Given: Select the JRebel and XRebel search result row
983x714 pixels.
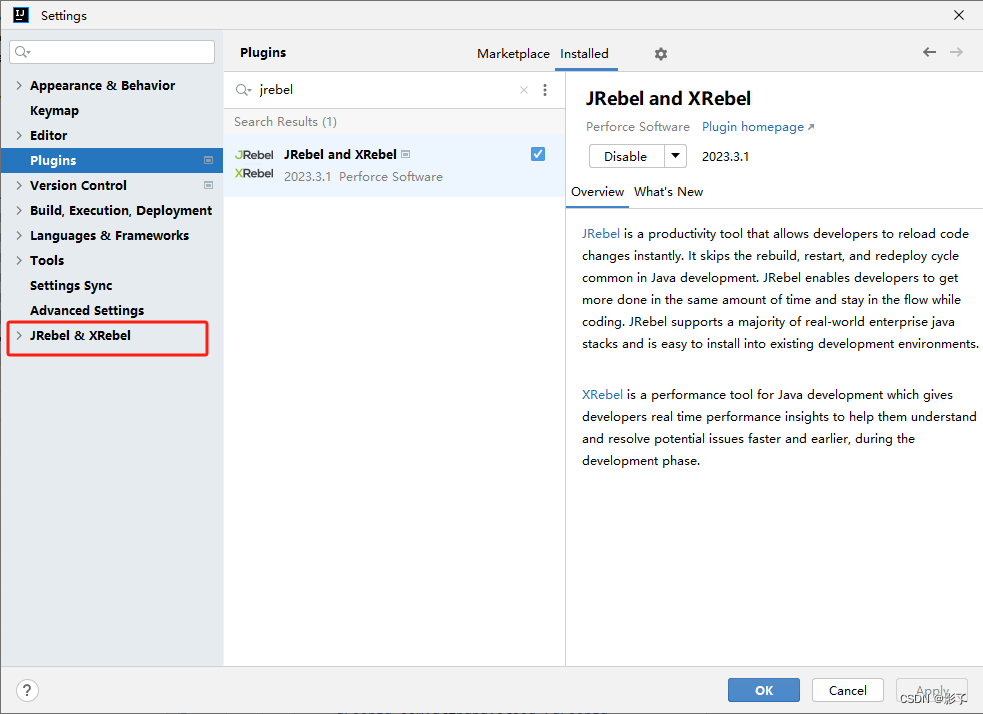Looking at the screenshot, I should coord(394,165).
